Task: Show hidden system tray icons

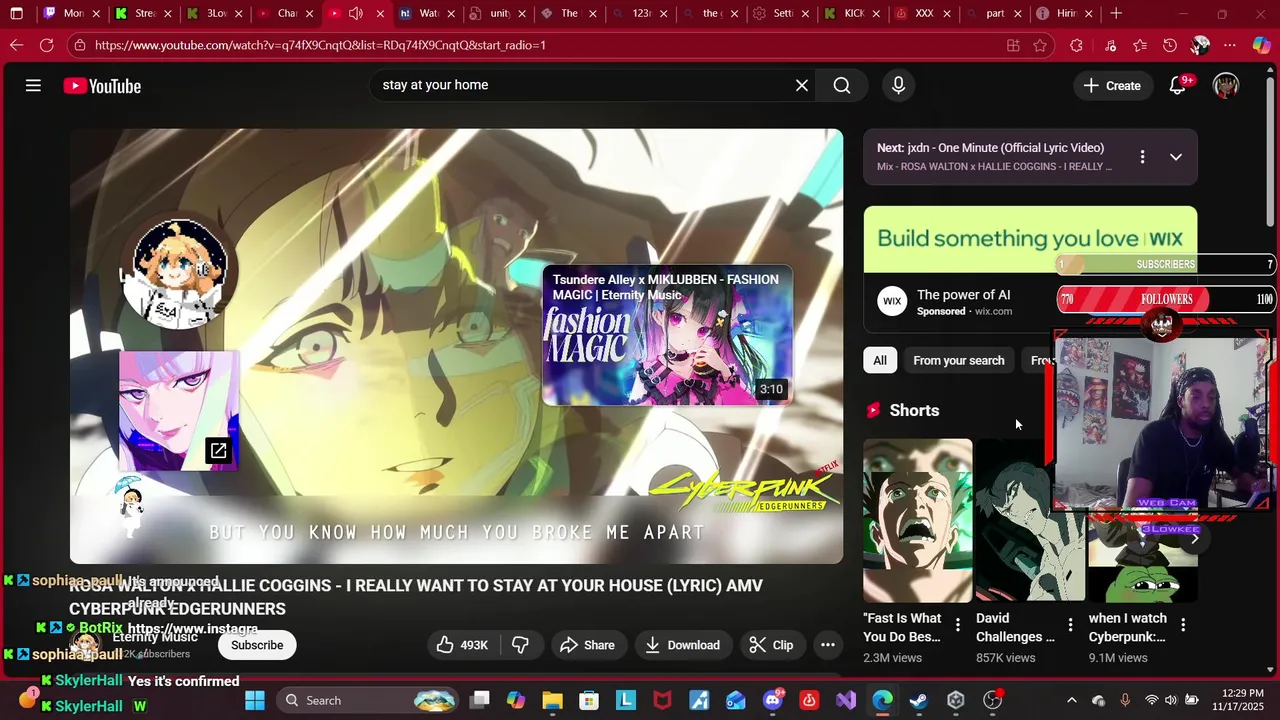Action: click(x=1072, y=700)
